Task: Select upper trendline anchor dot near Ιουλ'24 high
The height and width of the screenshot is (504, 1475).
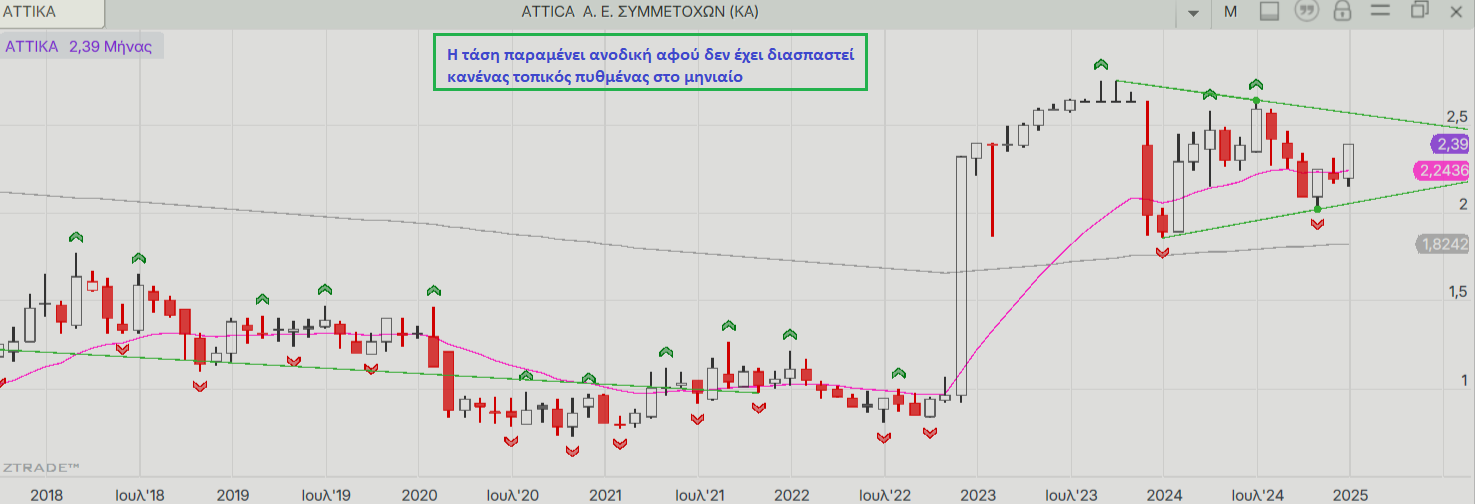Action: pyautogui.click(x=1256, y=101)
